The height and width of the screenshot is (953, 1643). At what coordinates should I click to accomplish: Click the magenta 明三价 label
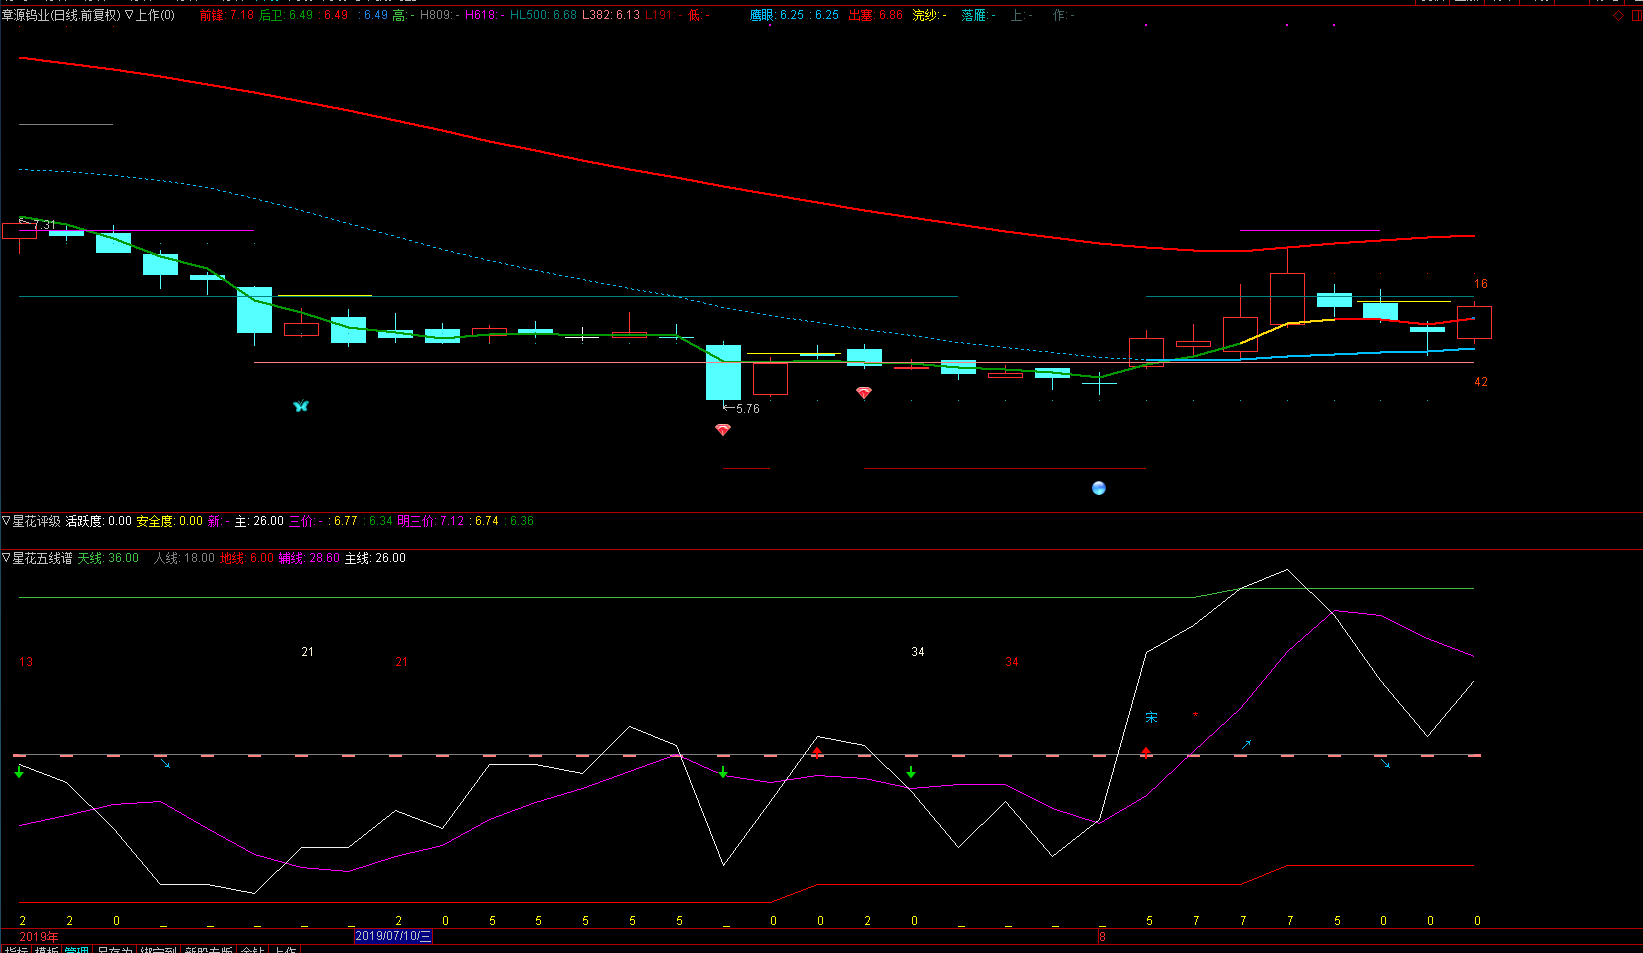point(417,521)
